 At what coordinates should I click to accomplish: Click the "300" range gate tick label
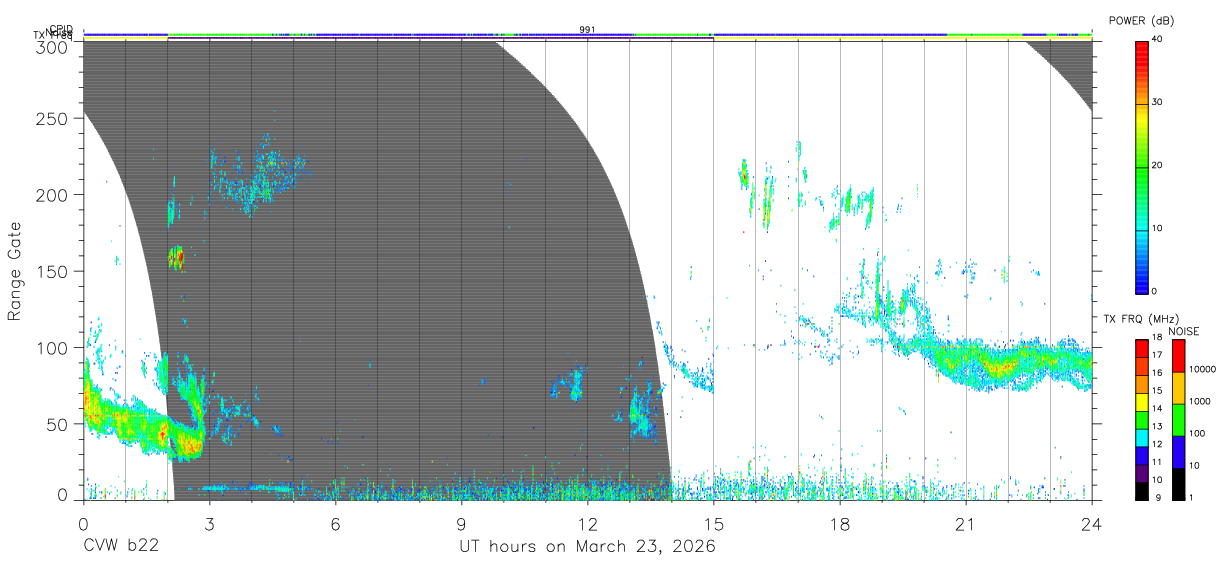point(52,46)
